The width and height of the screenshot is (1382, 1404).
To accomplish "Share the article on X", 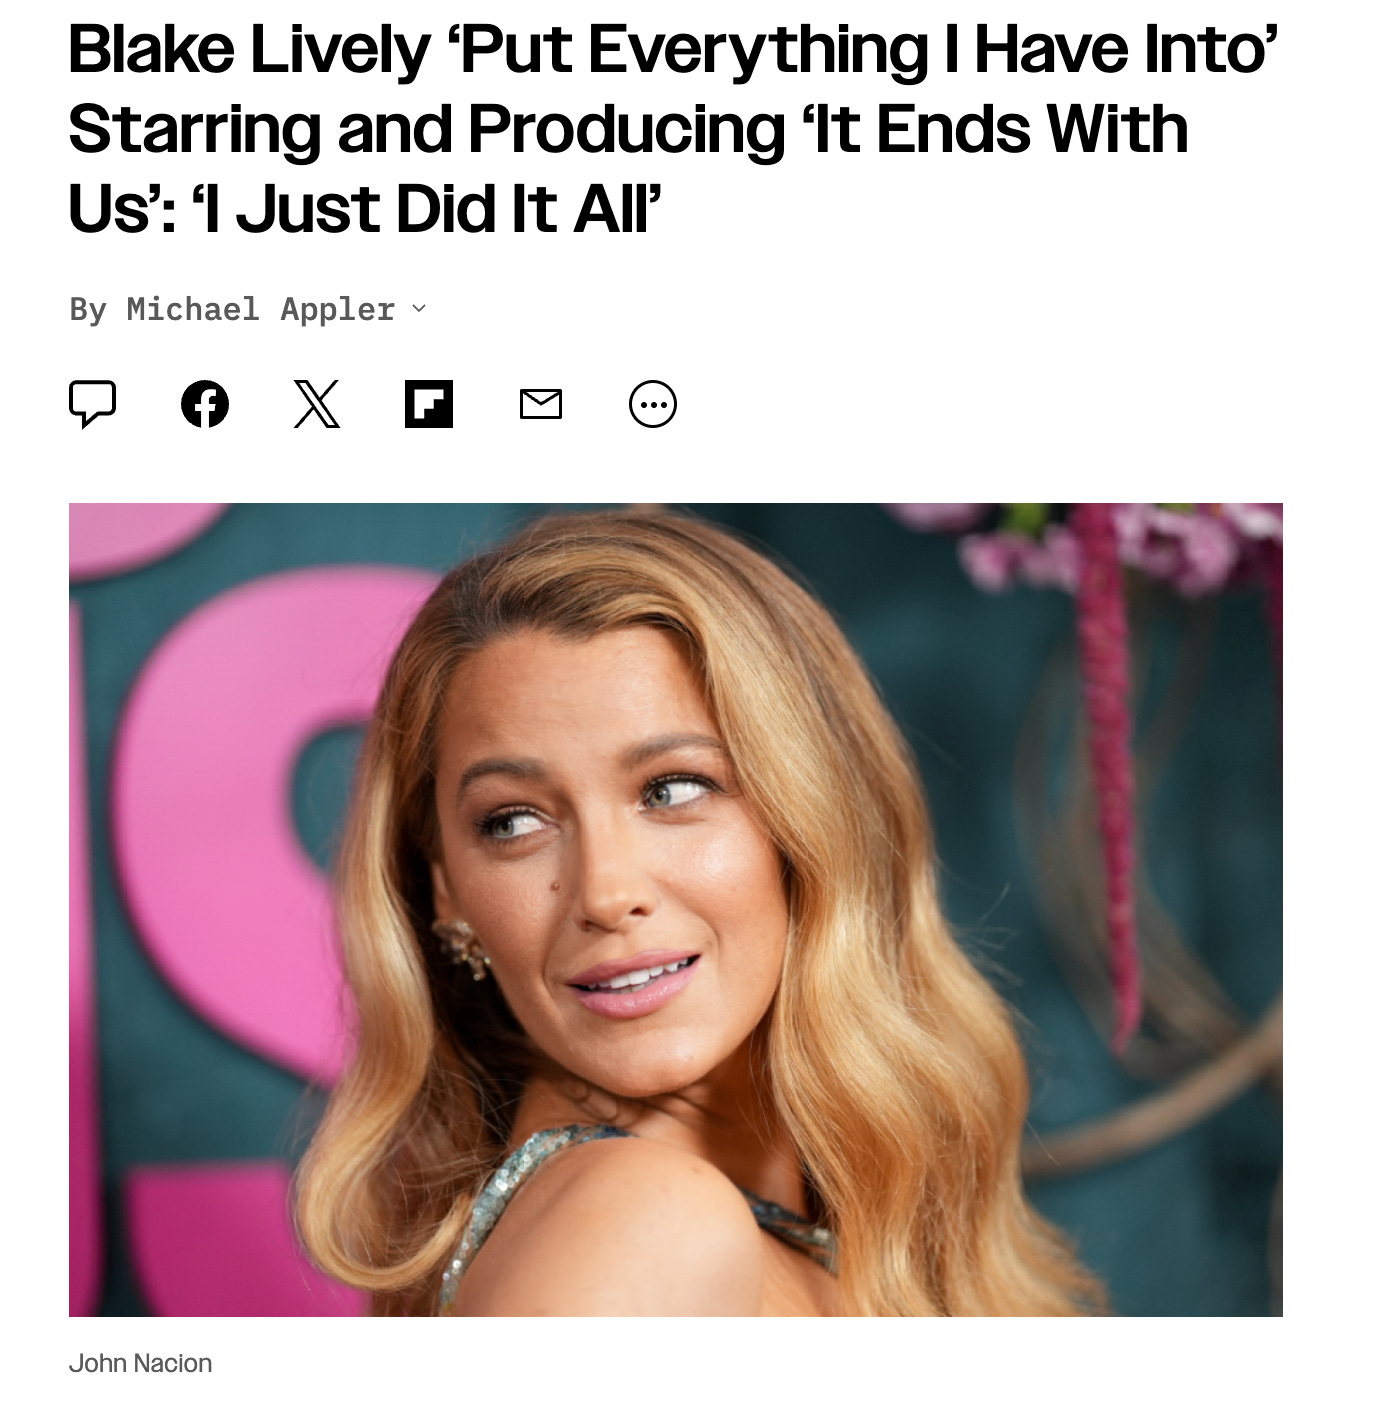I will point(317,404).
